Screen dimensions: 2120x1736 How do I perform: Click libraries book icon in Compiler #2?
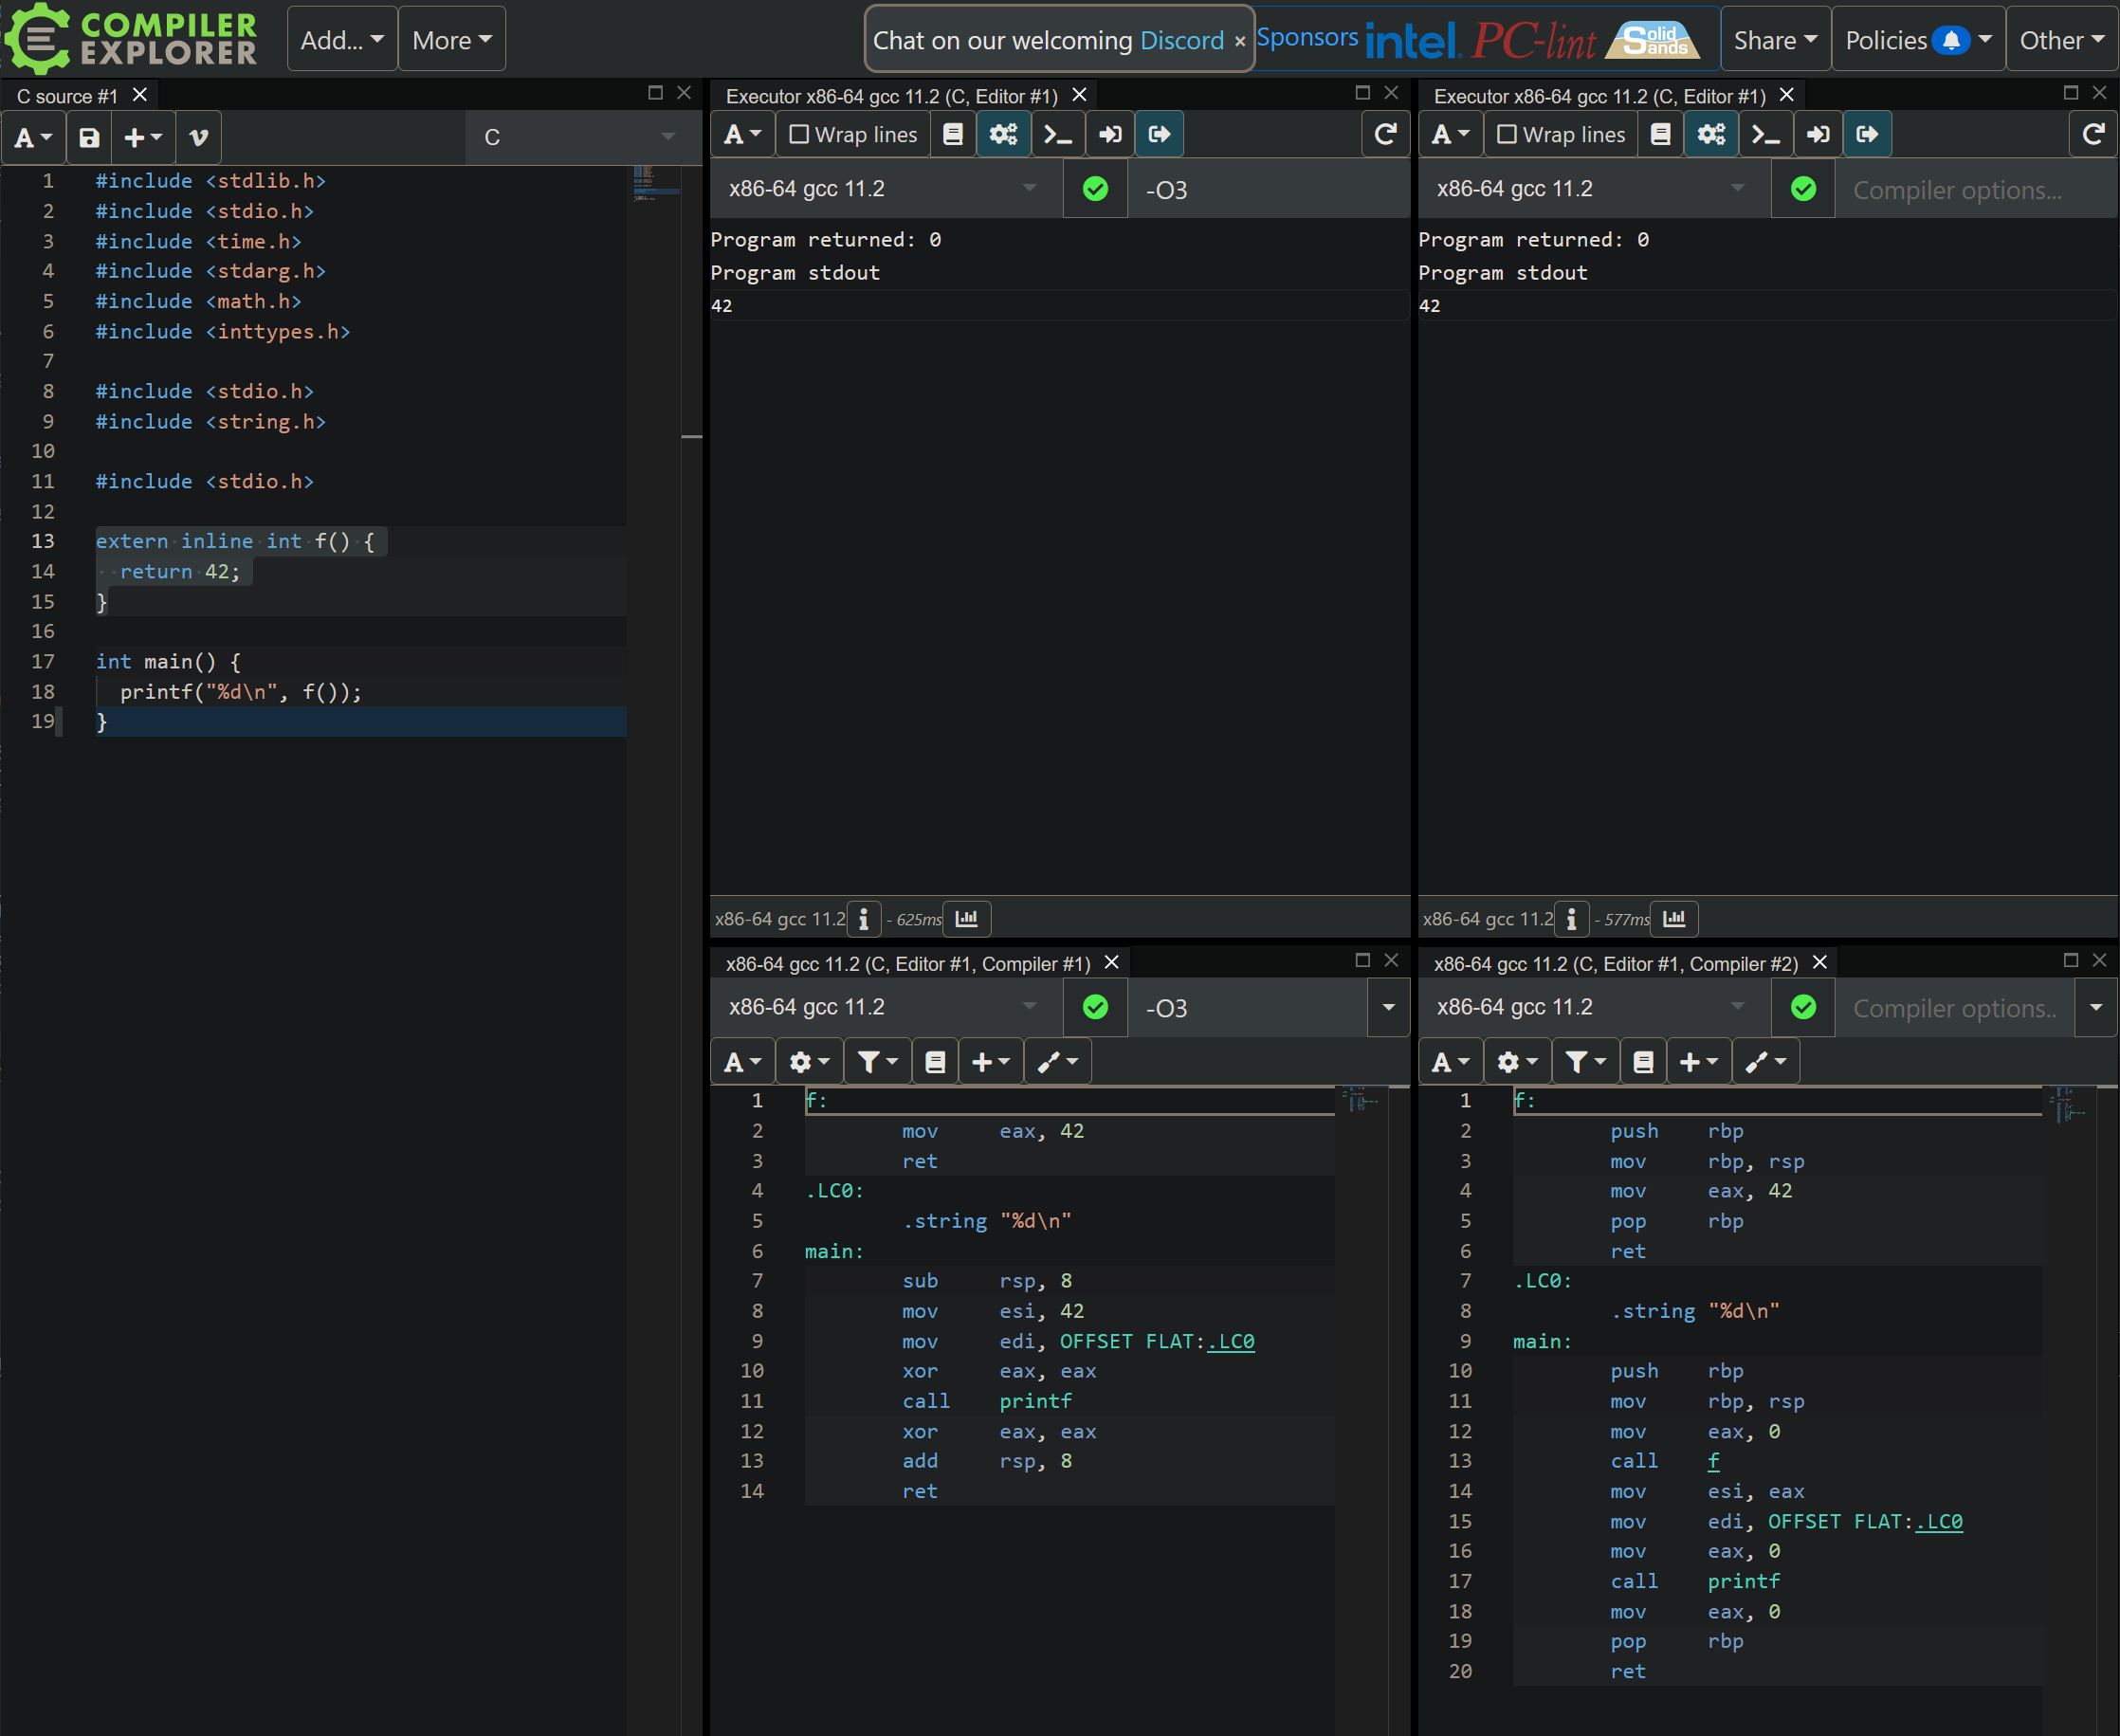click(x=1643, y=1062)
